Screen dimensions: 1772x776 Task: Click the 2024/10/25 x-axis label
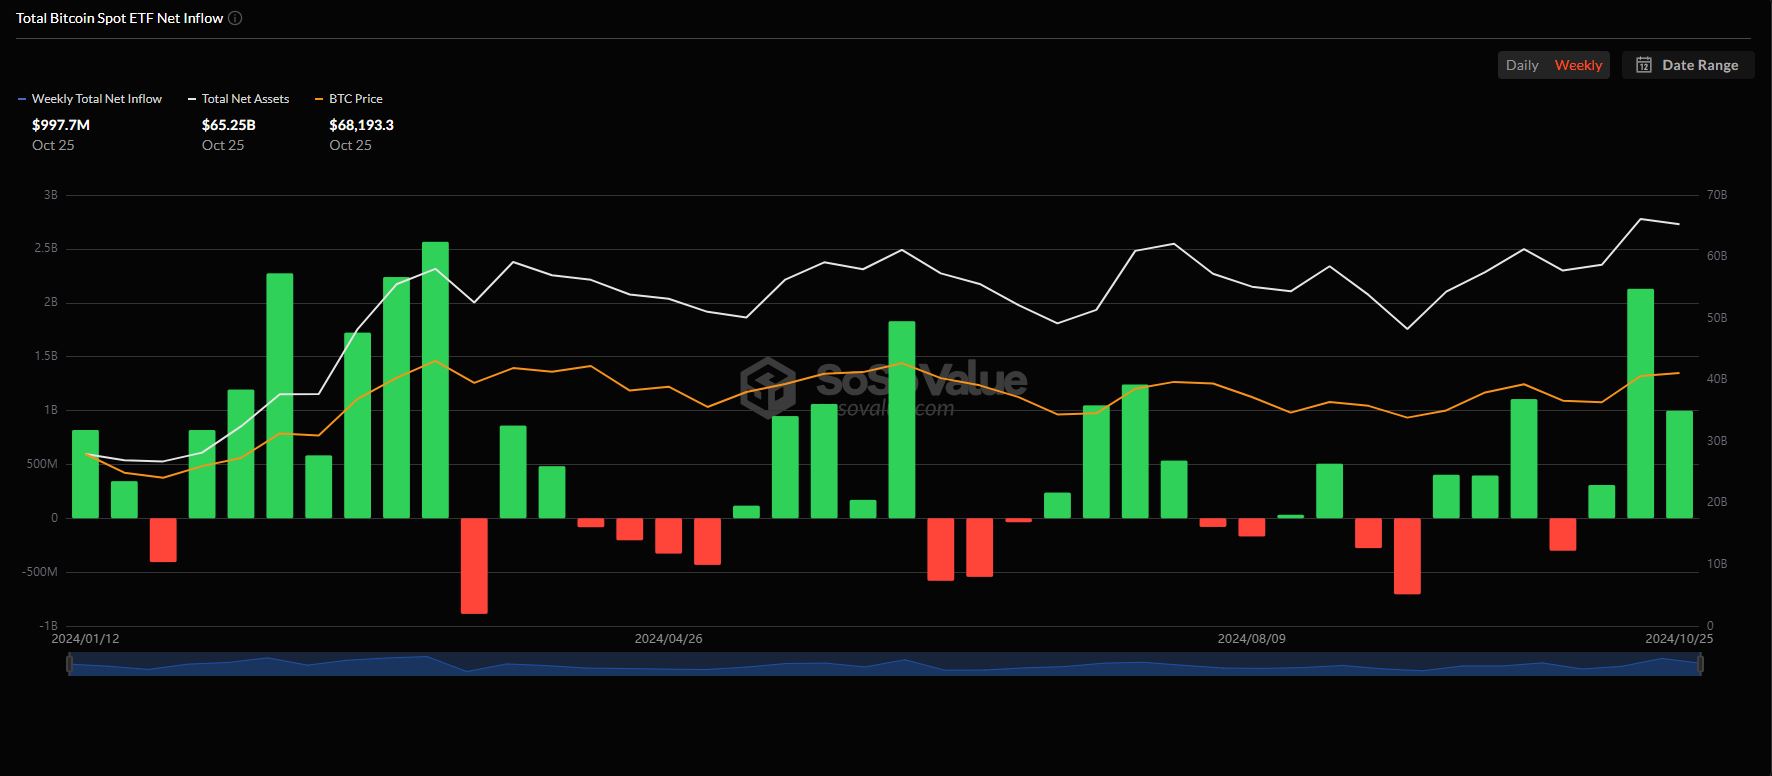pos(1679,638)
